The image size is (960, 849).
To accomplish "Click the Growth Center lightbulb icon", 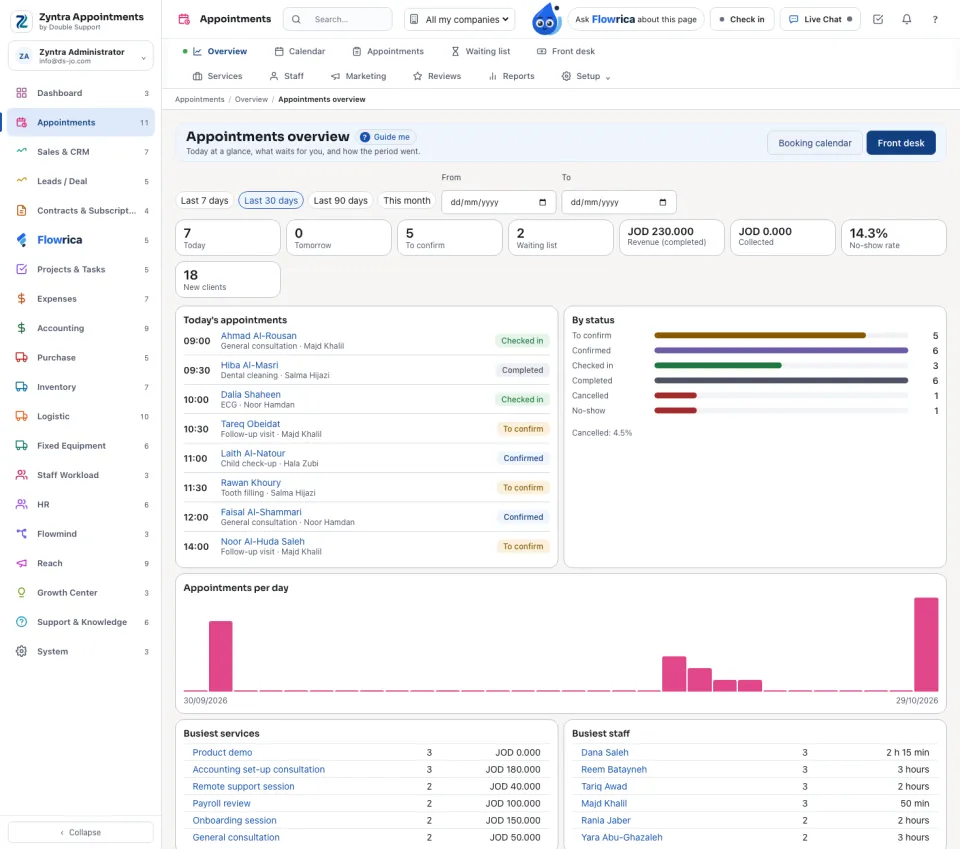I will [21, 593].
